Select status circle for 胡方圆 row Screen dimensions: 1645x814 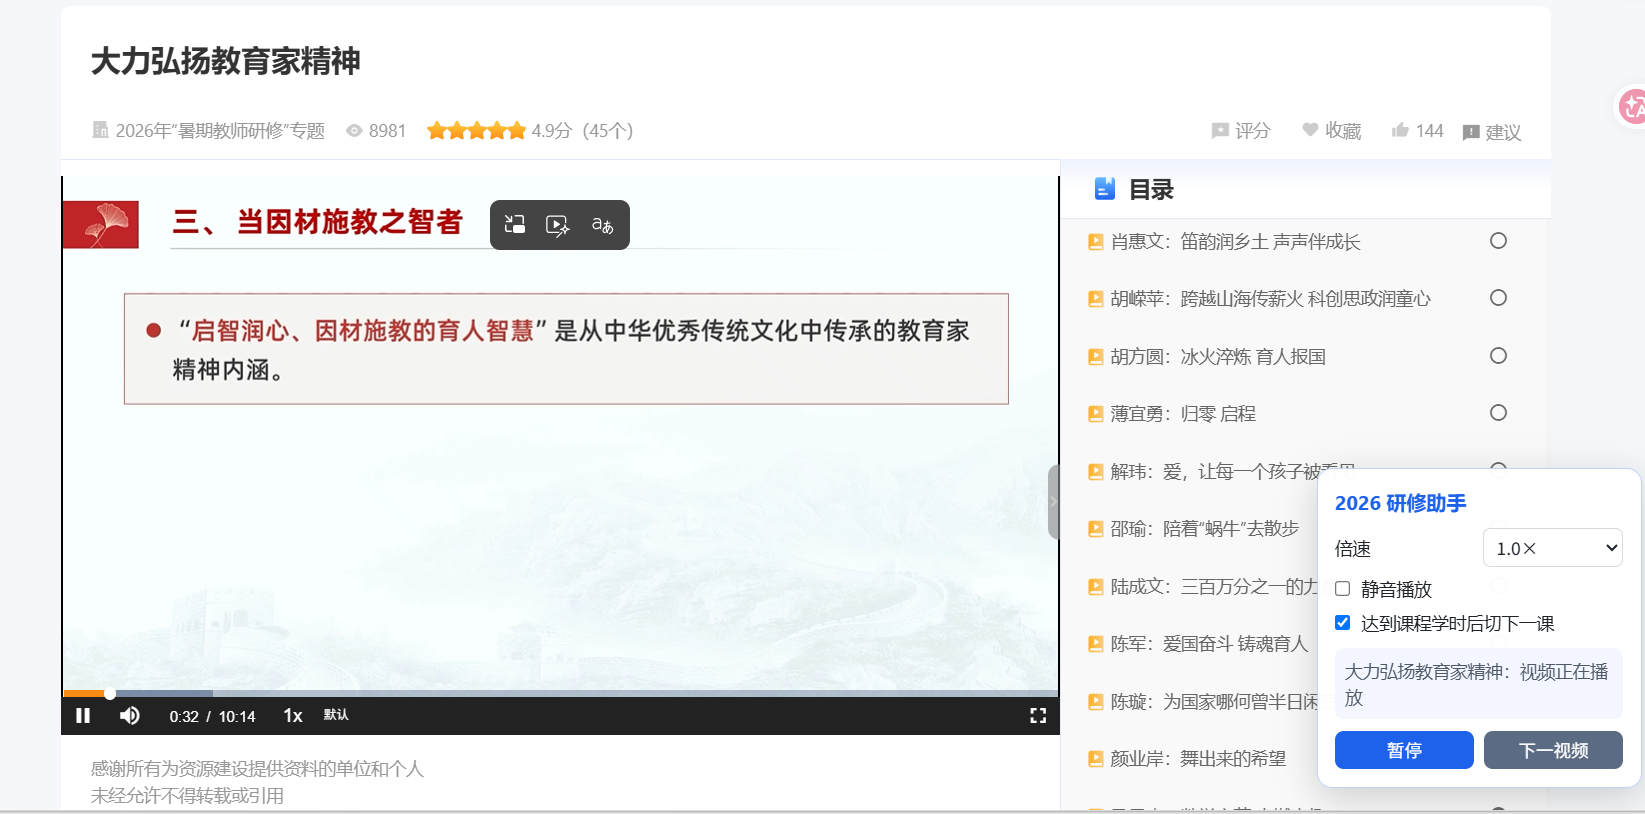(1498, 356)
